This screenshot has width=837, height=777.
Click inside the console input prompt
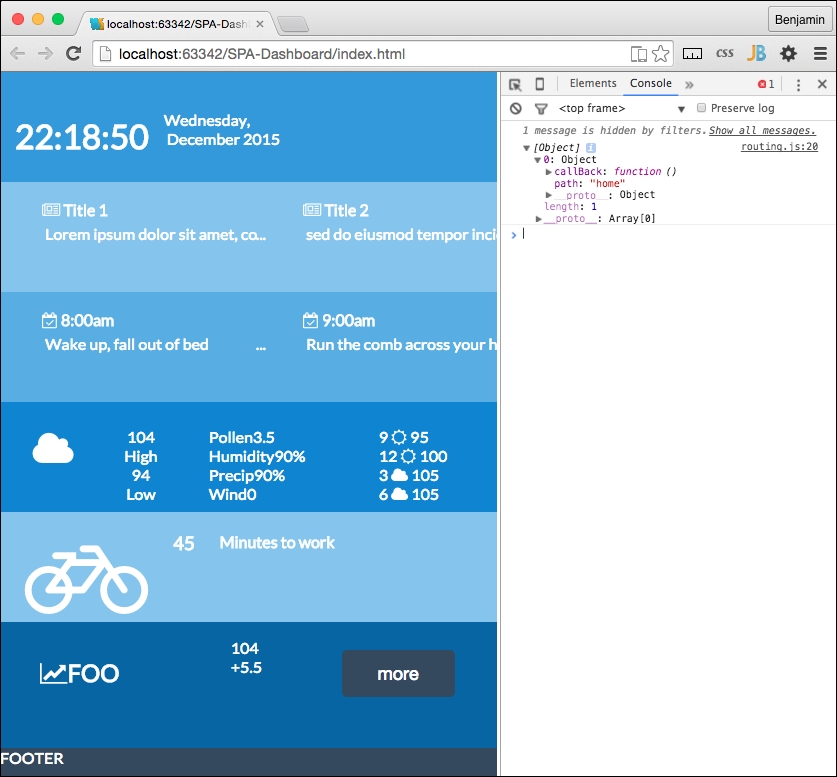coord(600,234)
